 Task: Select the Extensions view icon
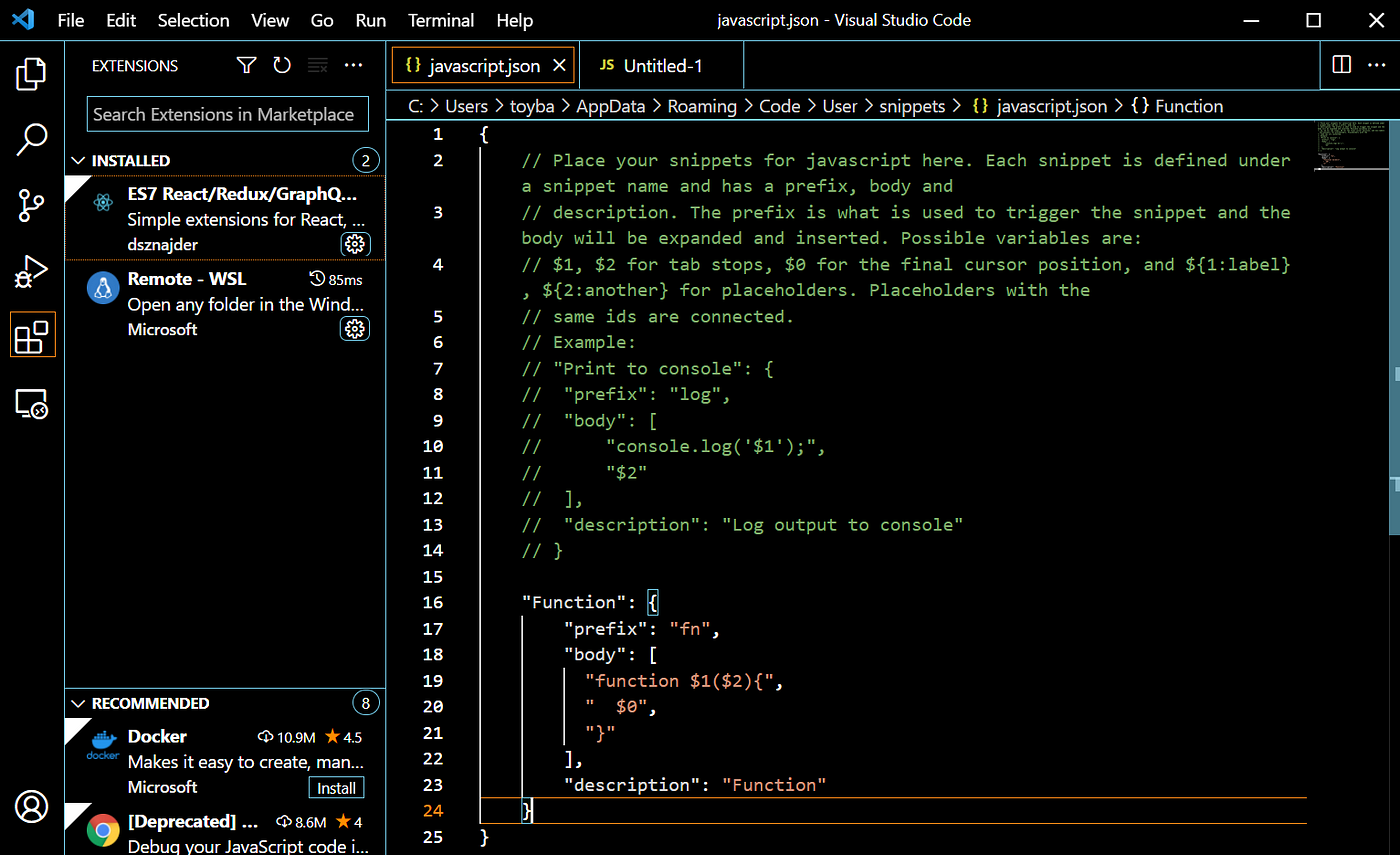pos(32,336)
